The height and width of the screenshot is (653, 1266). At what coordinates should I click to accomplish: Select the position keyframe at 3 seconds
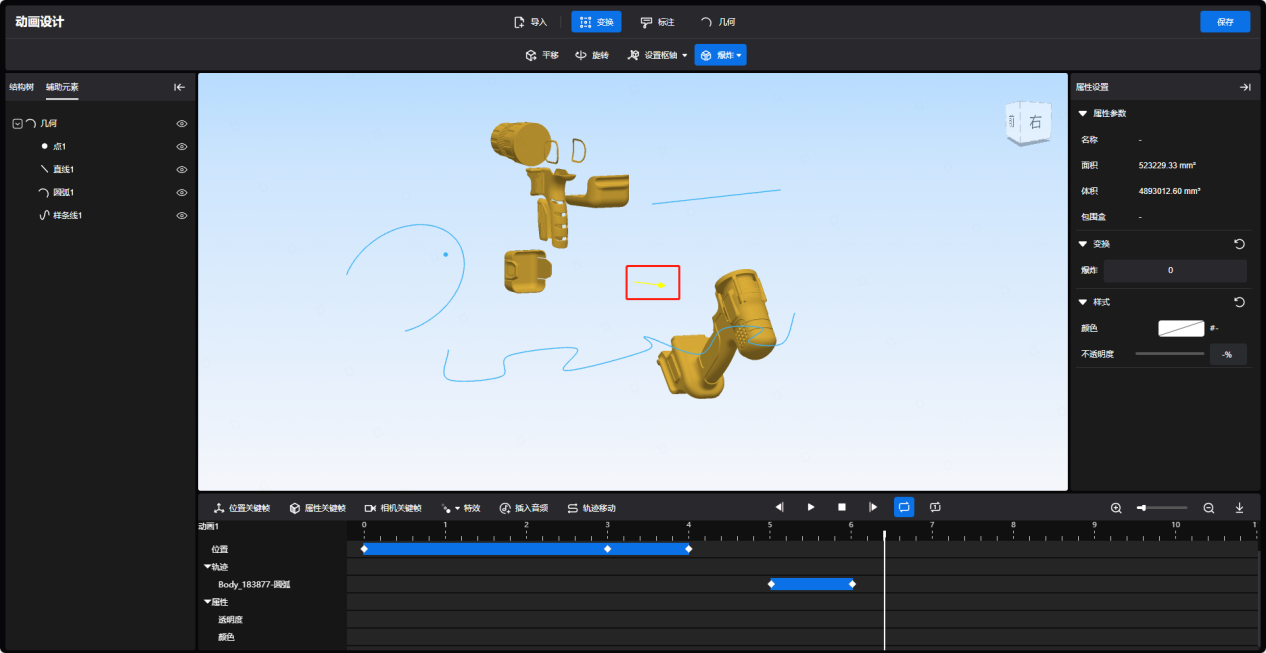[x=607, y=549]
